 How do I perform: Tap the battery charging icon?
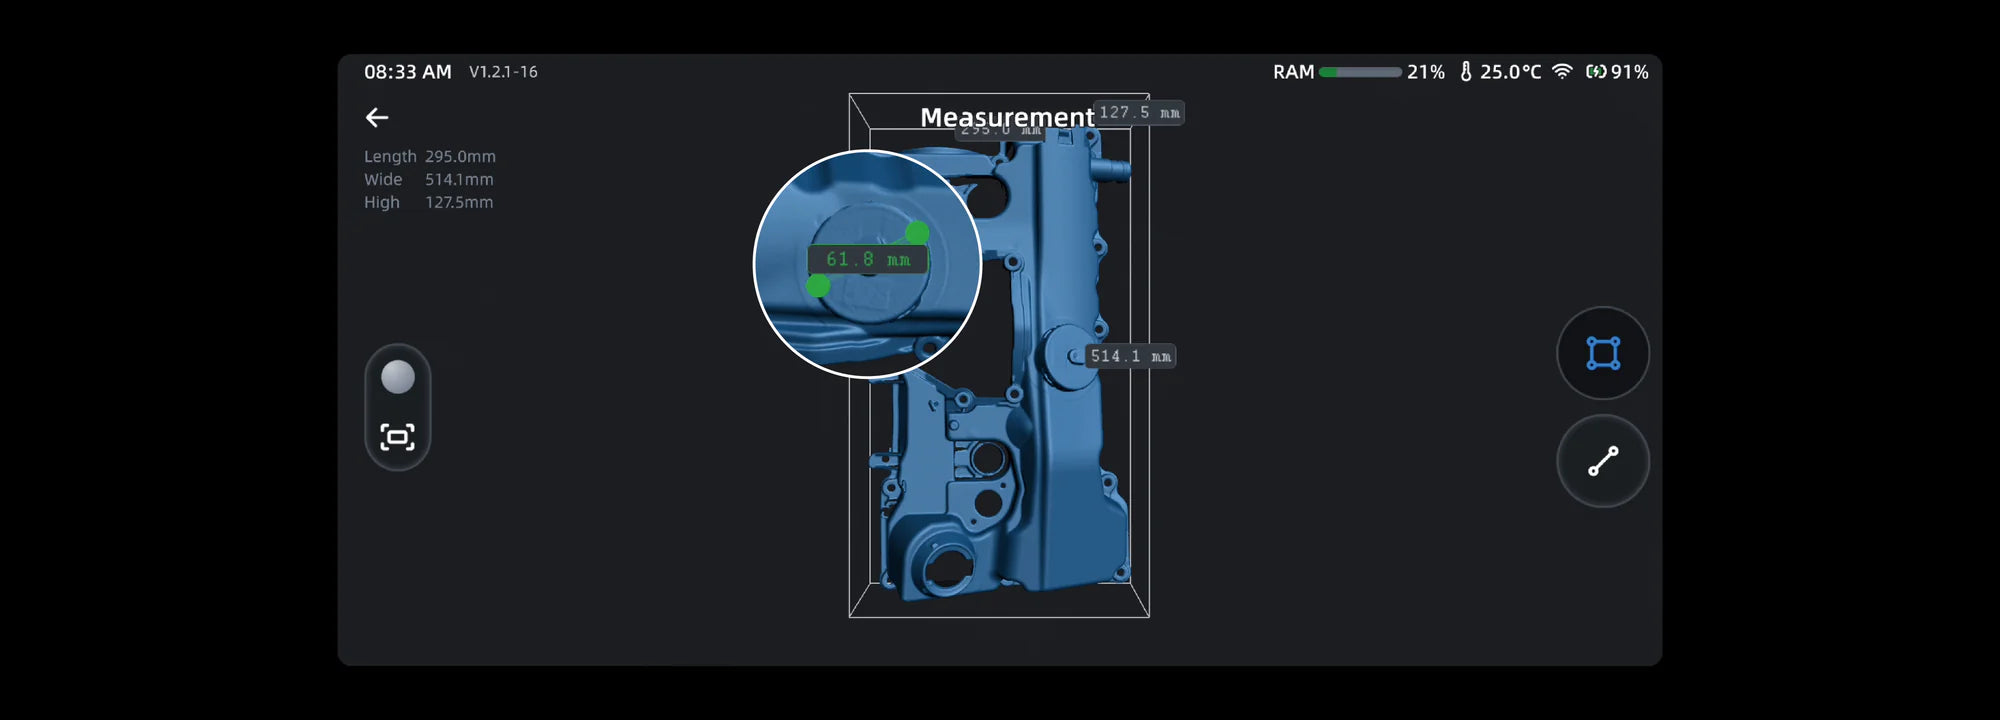click(x=1596, y=72)
